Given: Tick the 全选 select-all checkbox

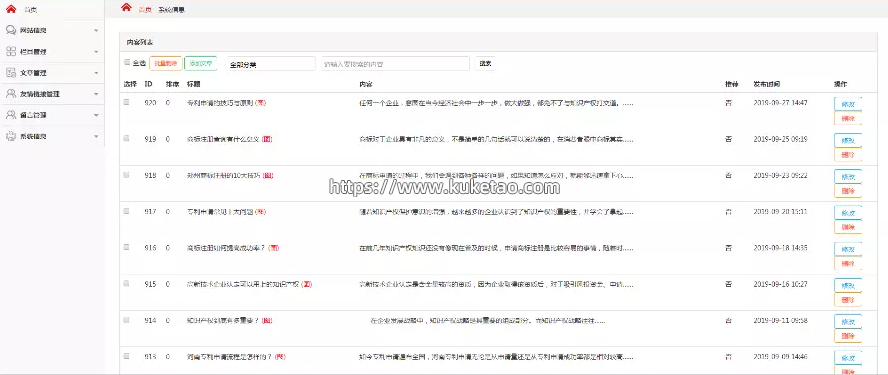Looking at the screenshot, I should [x=127, y=63].
